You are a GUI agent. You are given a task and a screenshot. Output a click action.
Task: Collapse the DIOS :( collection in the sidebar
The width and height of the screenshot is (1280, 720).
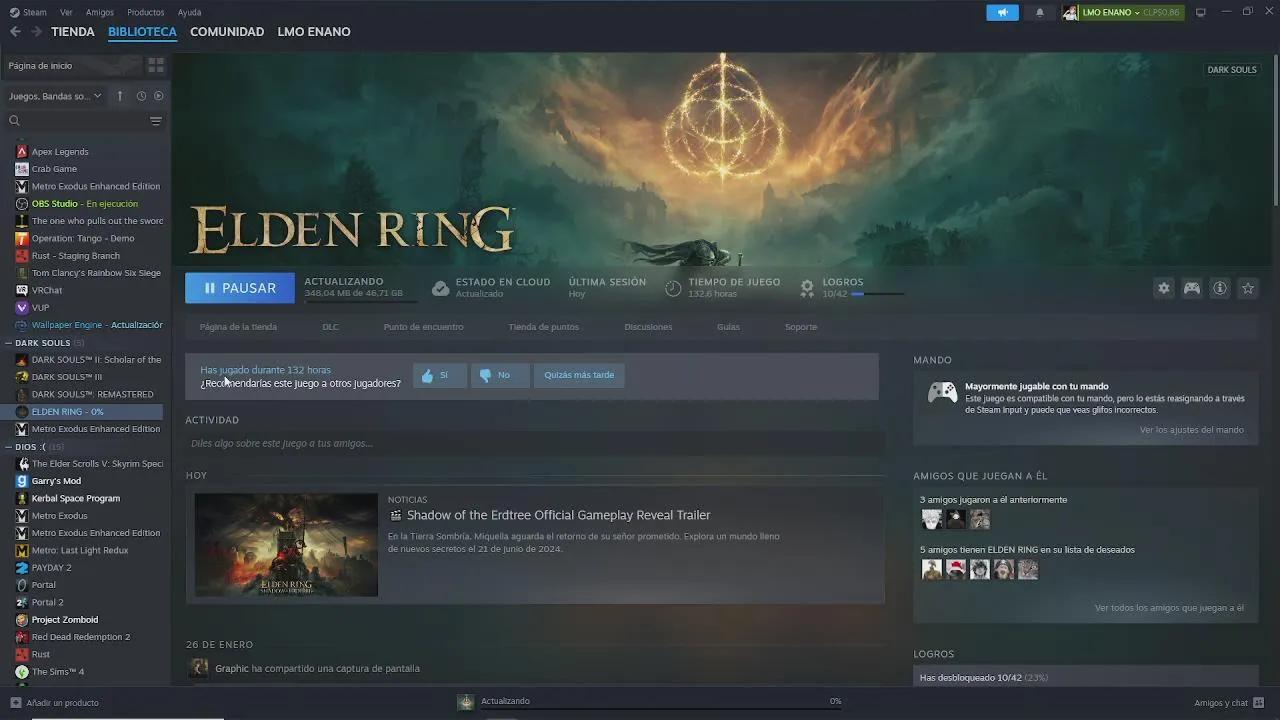8,447
